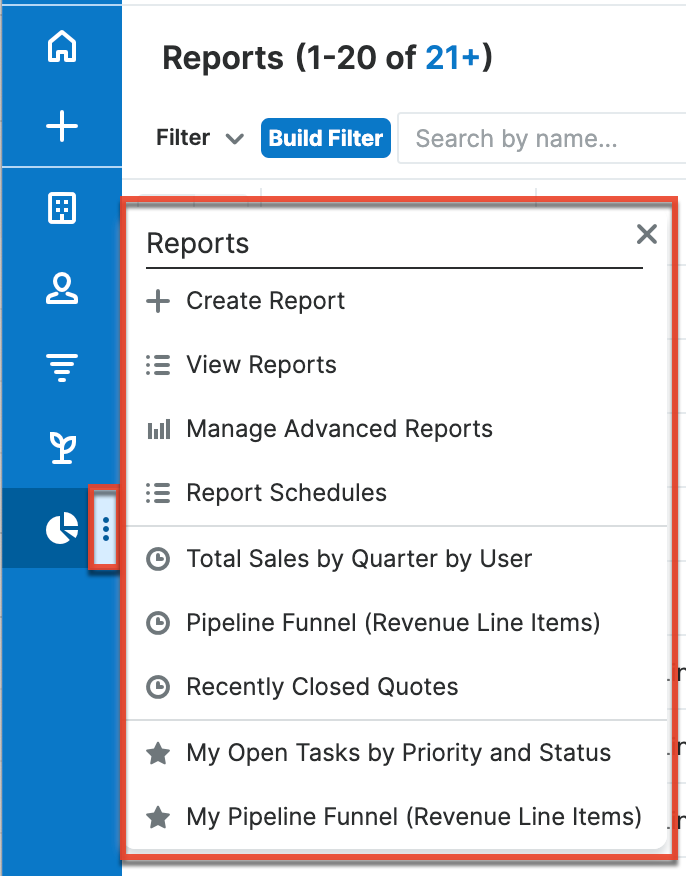This screenshot has width=686, height=876.
Task: Open quick create with the plus icon
Action: tap(62, 126)
